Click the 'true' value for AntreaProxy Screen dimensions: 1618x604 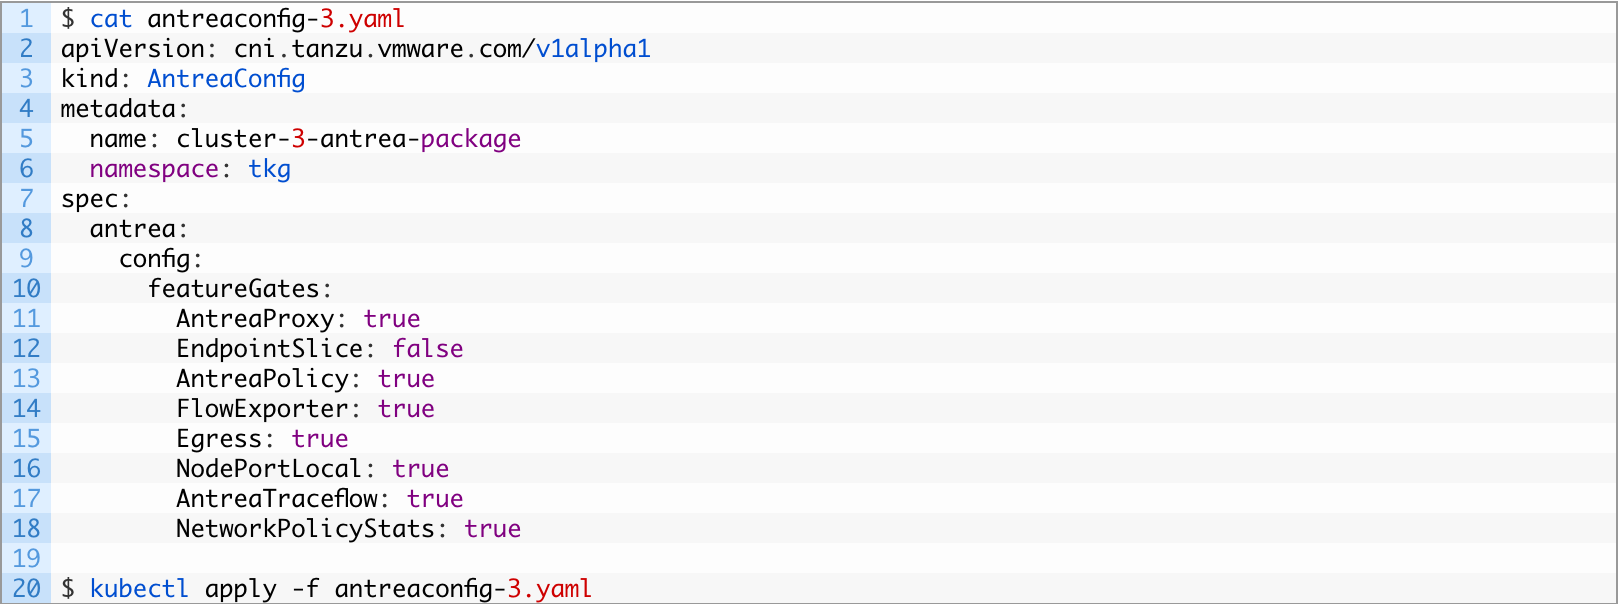click(x=391, y=319)
